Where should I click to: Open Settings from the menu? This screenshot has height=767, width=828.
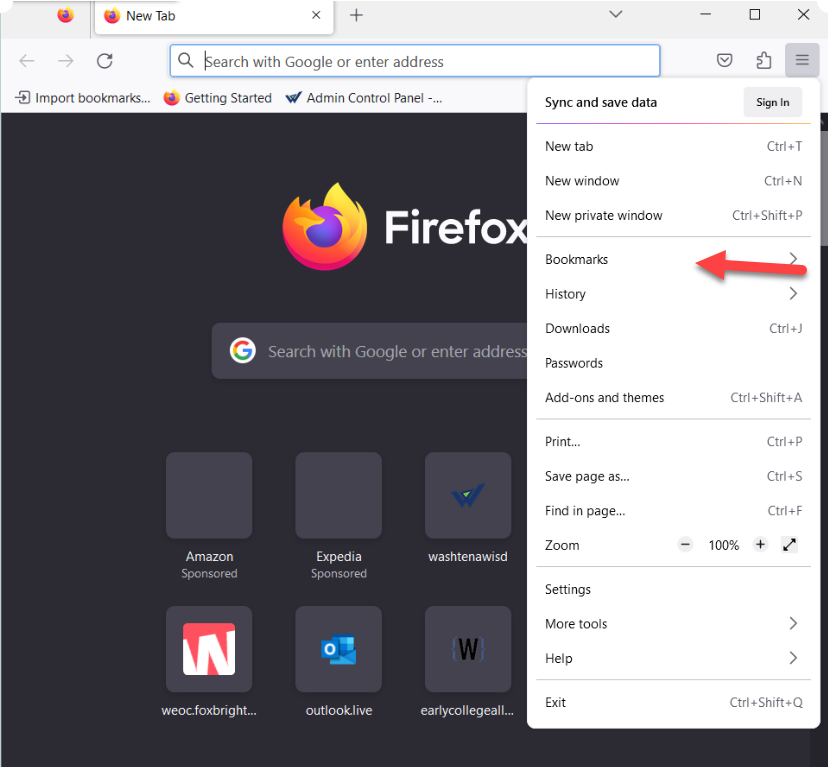click(x=673, y=590)
